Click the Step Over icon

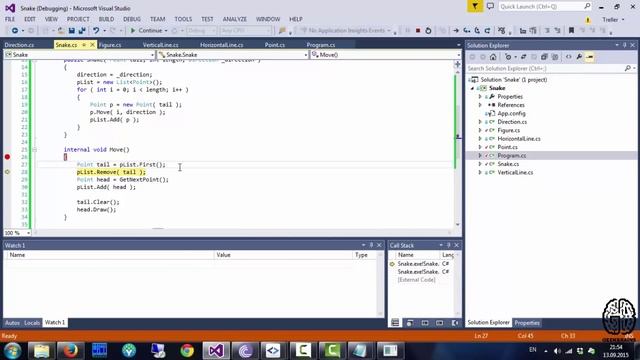tap(477, 31)
